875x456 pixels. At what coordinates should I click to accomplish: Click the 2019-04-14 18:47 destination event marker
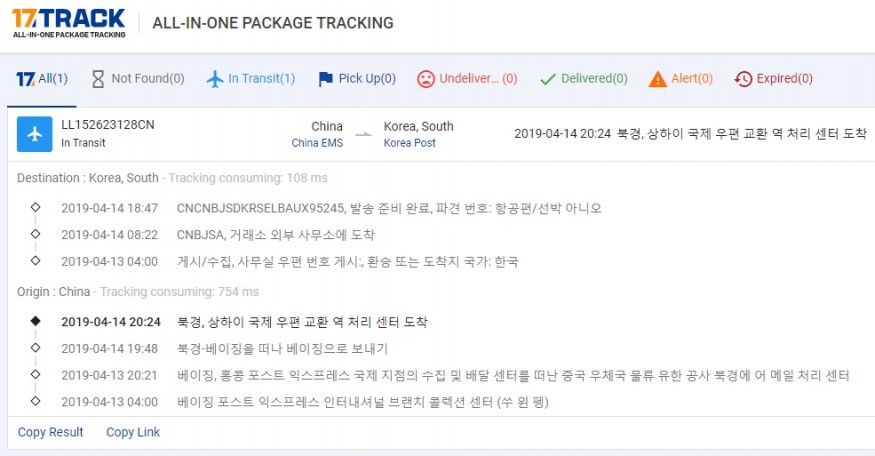tap(35, 207)
